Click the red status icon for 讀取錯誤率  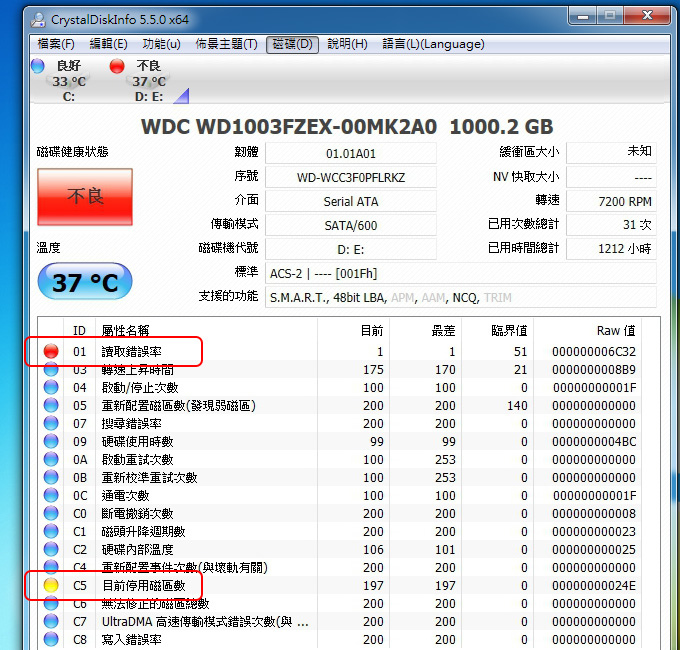(51, 351)
